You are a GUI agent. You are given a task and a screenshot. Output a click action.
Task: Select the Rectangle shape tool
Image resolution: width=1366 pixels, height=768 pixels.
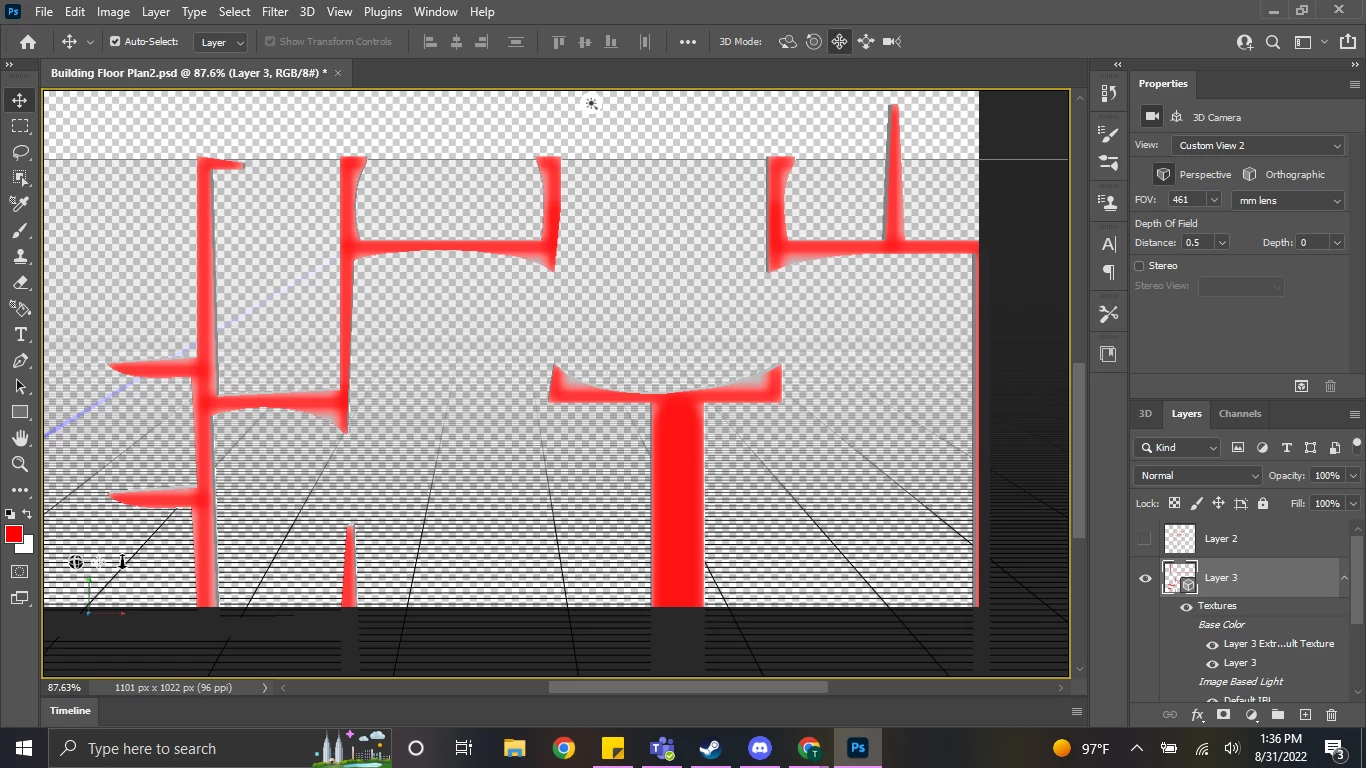(x=20, y=412)
